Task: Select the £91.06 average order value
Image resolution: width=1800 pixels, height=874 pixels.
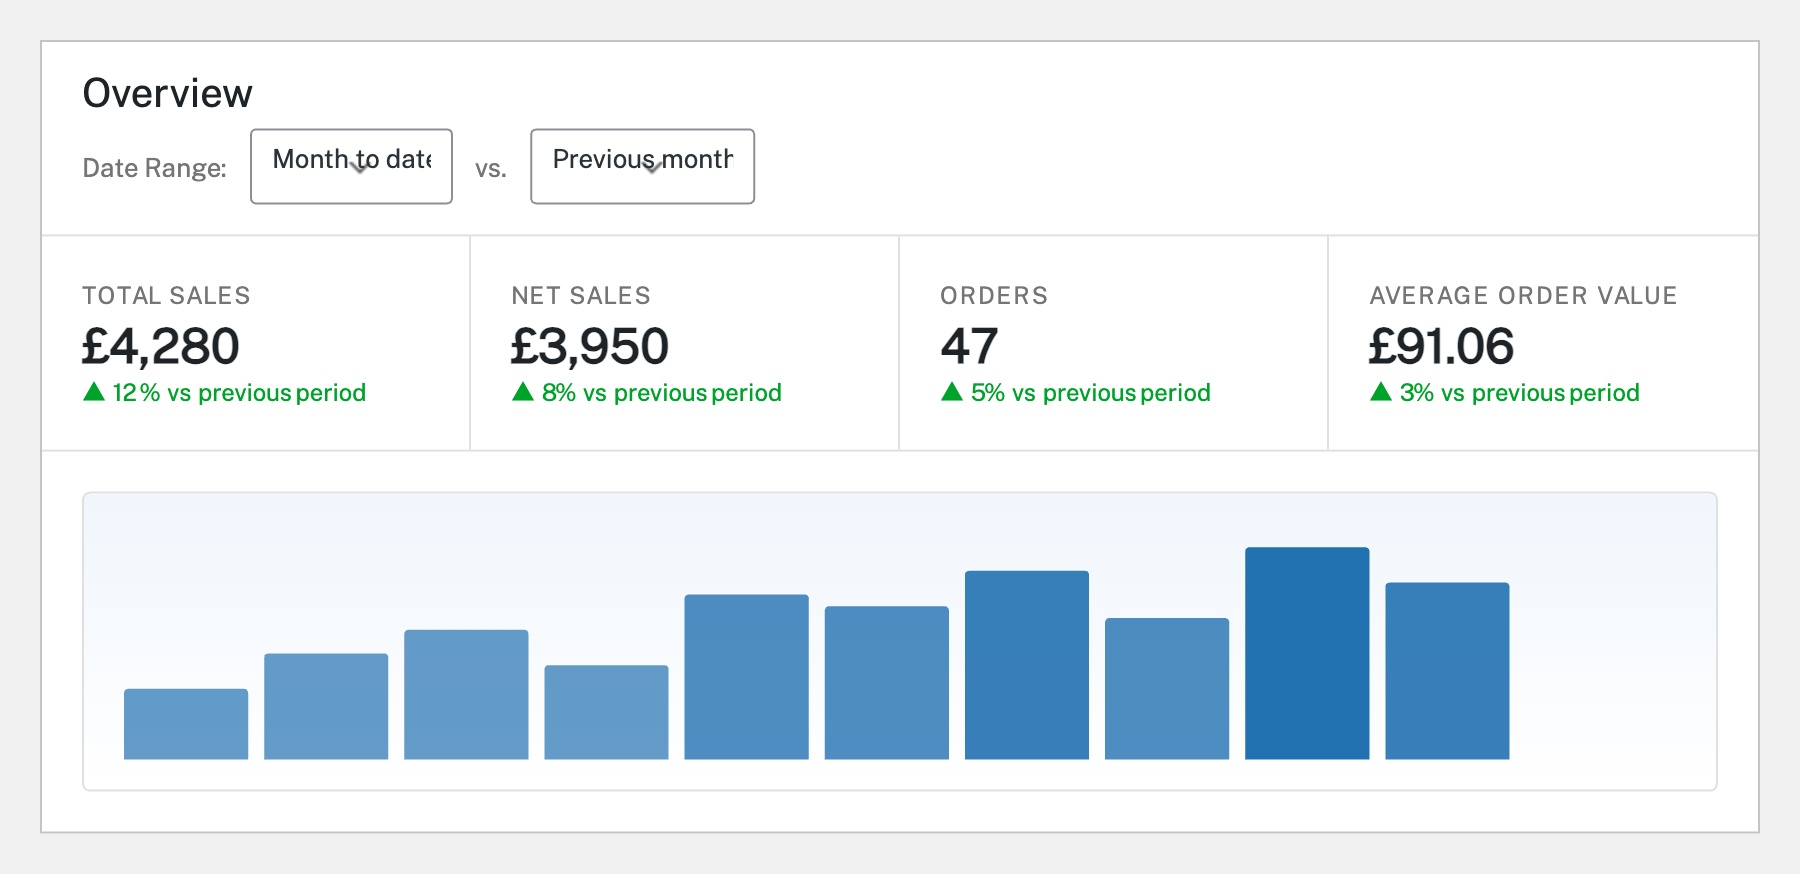Action: tap(1441, 346)
